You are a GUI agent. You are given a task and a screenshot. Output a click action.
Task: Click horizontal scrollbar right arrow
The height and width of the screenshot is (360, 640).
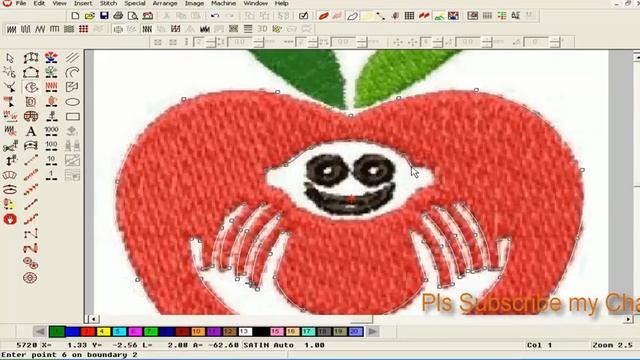(x=628, y=319)
